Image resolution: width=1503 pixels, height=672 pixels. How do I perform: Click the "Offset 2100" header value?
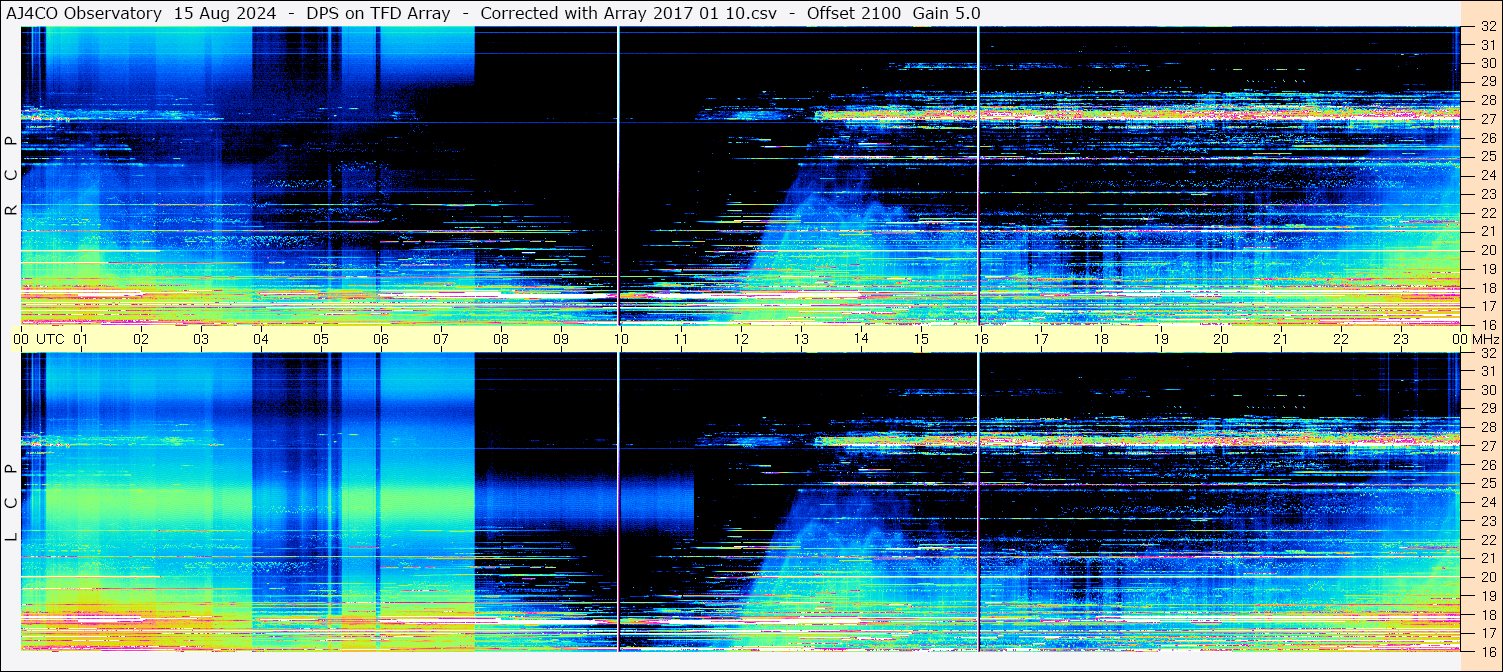tap(853, 13)
